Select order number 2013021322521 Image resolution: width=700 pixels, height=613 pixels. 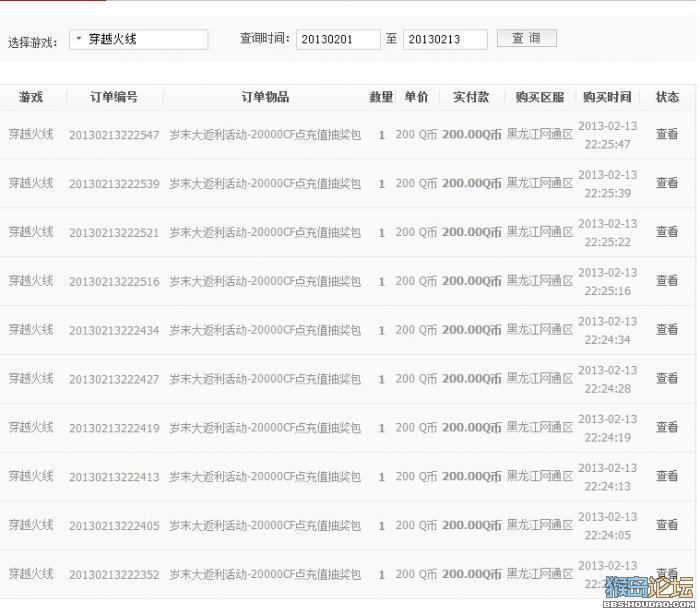click(x=114, y=233)
